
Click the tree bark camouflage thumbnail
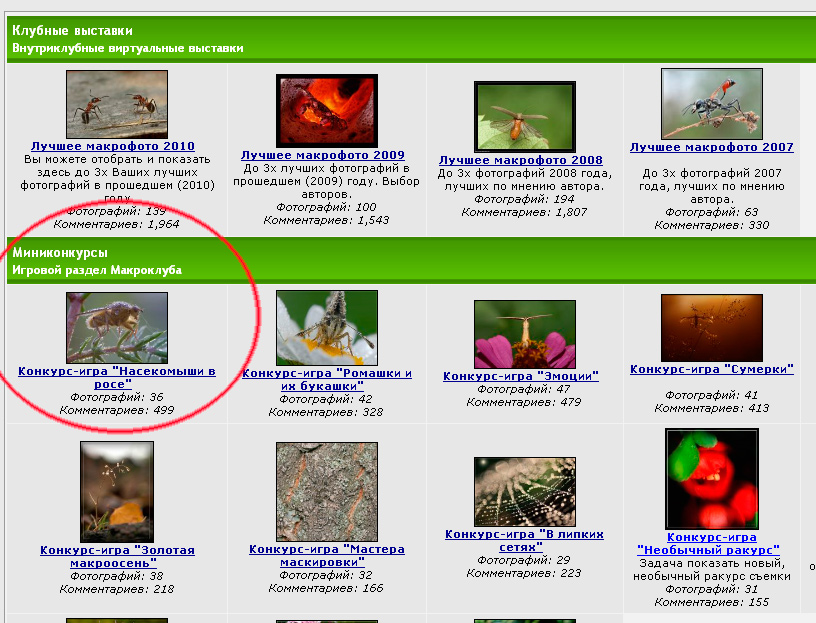[326, 492]
